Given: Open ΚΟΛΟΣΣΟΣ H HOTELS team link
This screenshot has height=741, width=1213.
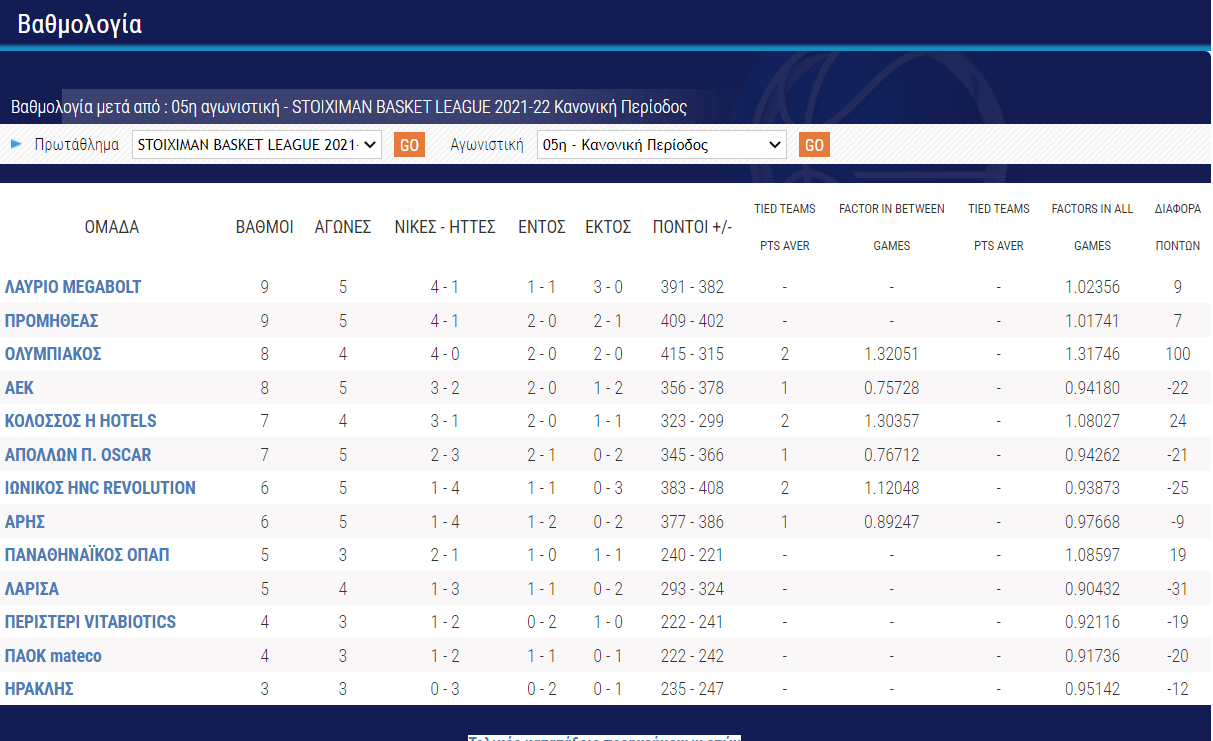Looking at the screenshot, I should tap(81, 421).
